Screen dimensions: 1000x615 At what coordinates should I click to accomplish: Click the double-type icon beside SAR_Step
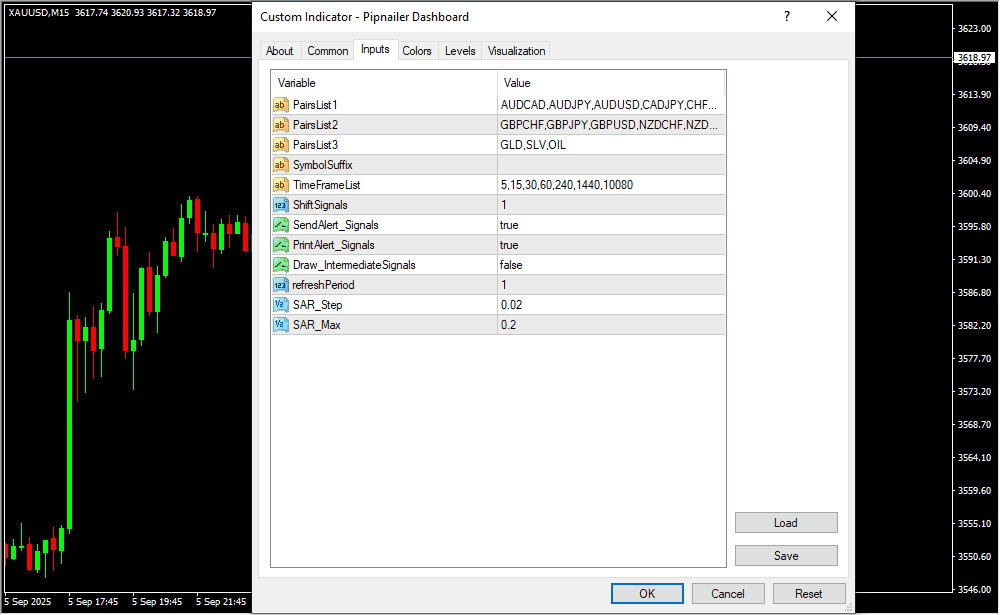(x=281, y=305)
